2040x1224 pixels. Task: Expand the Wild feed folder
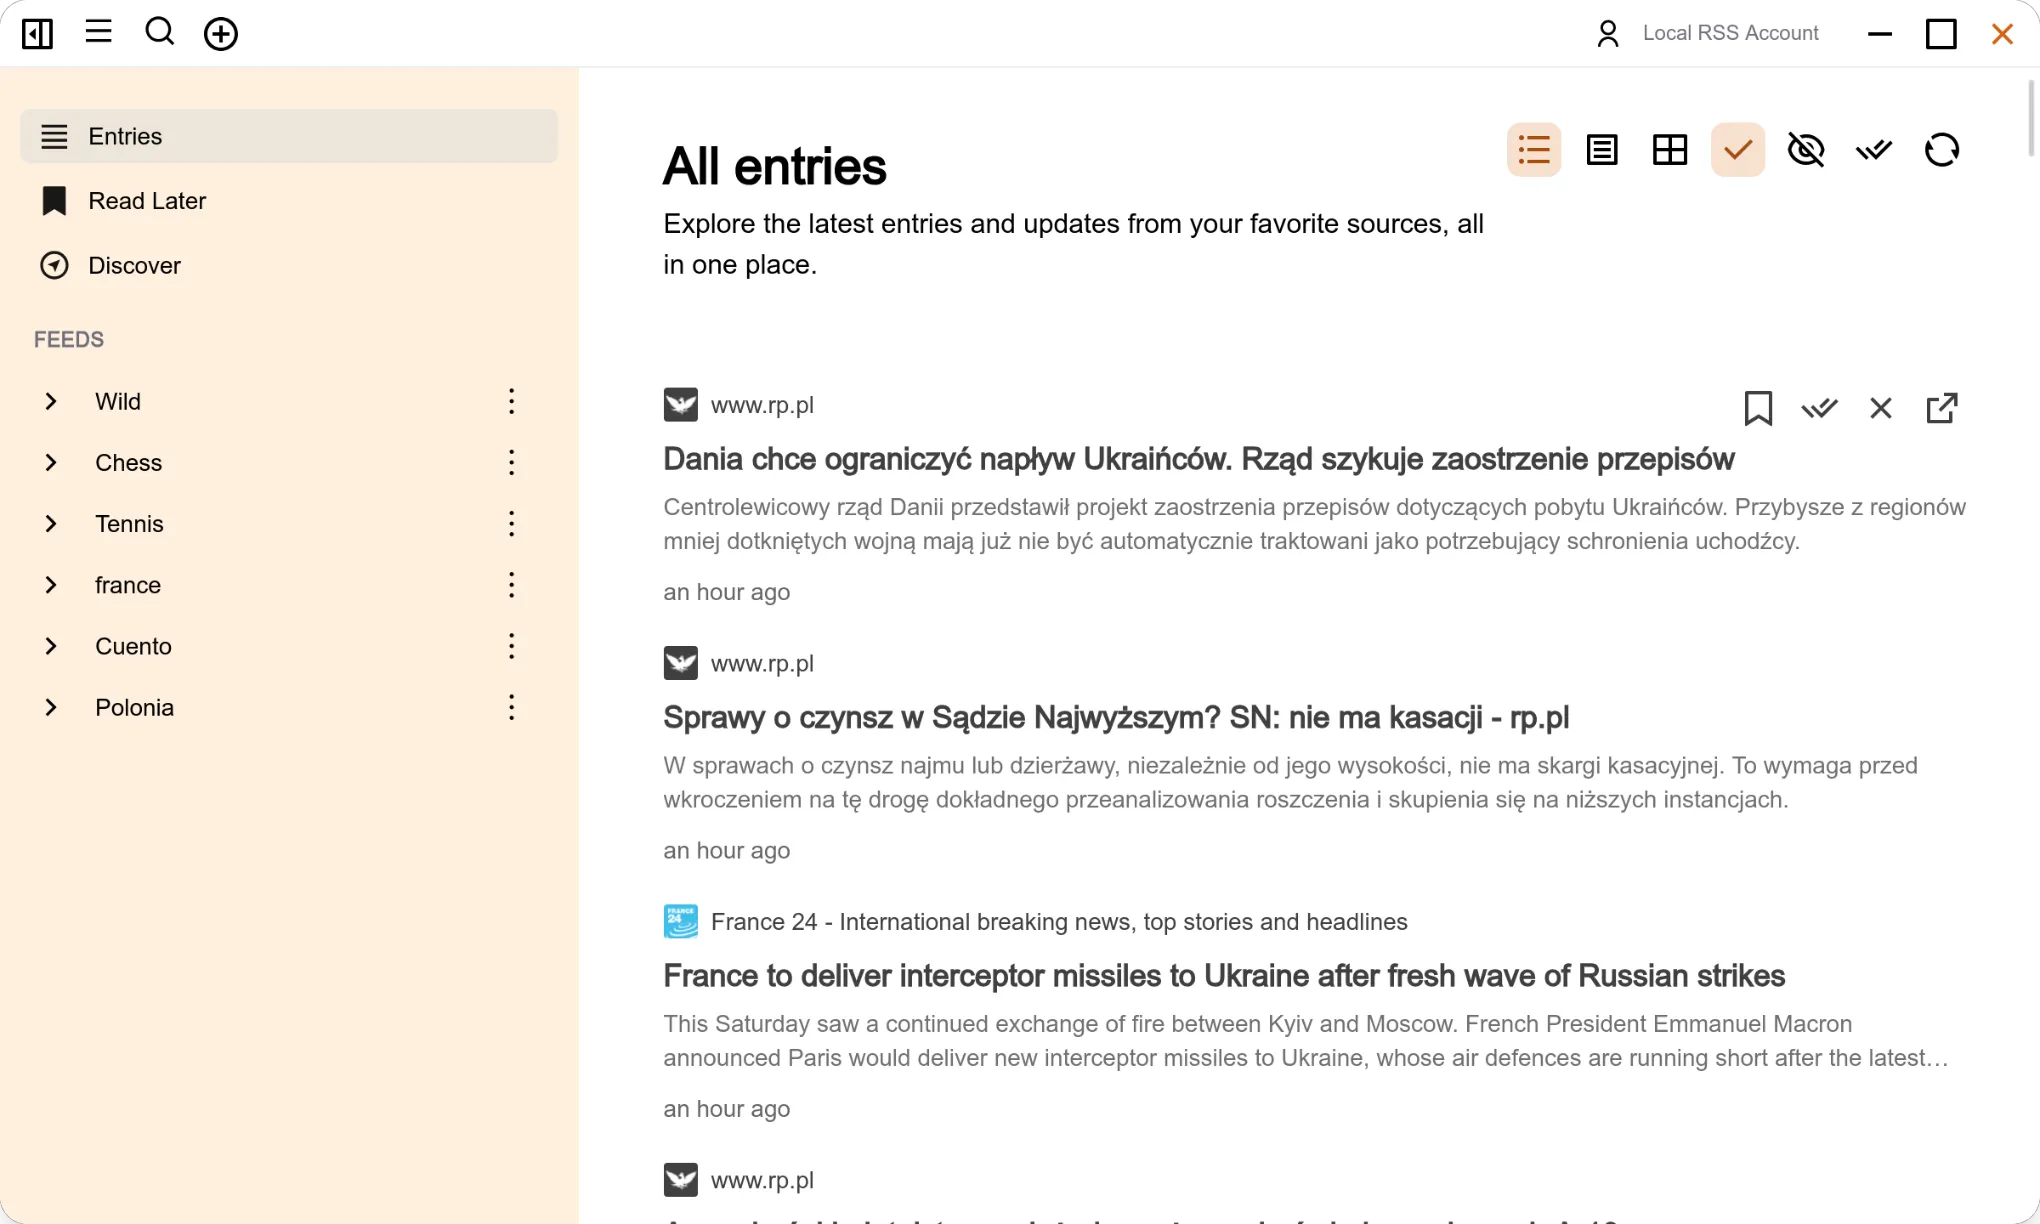50,402
